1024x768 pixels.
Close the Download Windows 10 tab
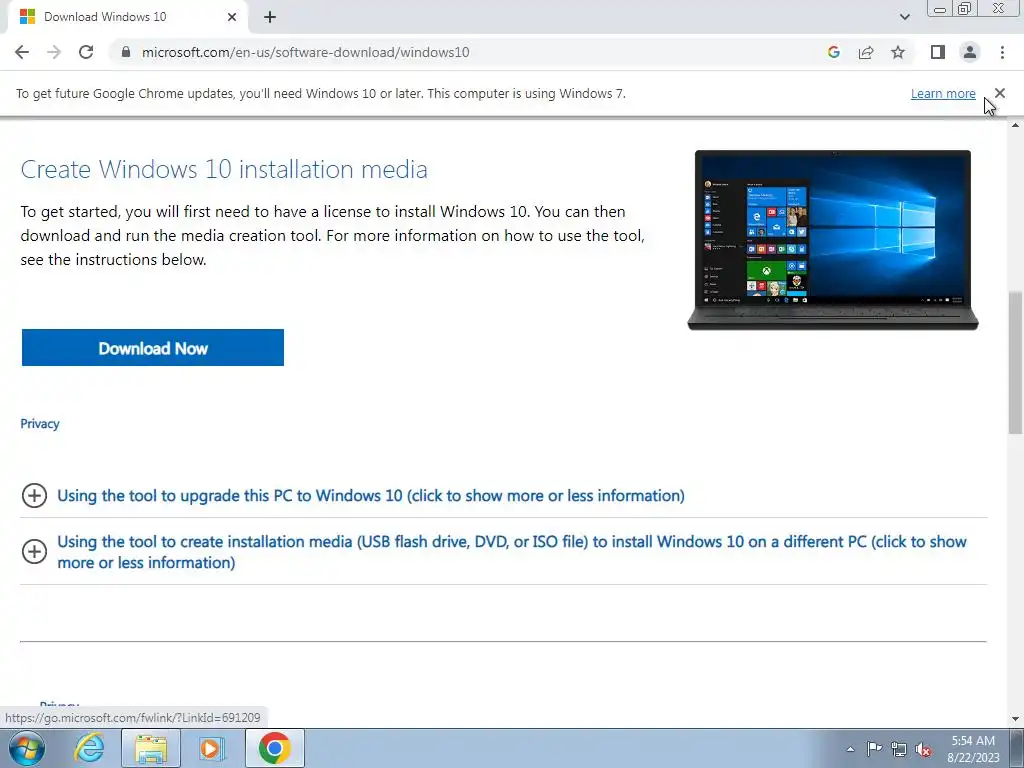pyautogui.click(x=232, y=17)
